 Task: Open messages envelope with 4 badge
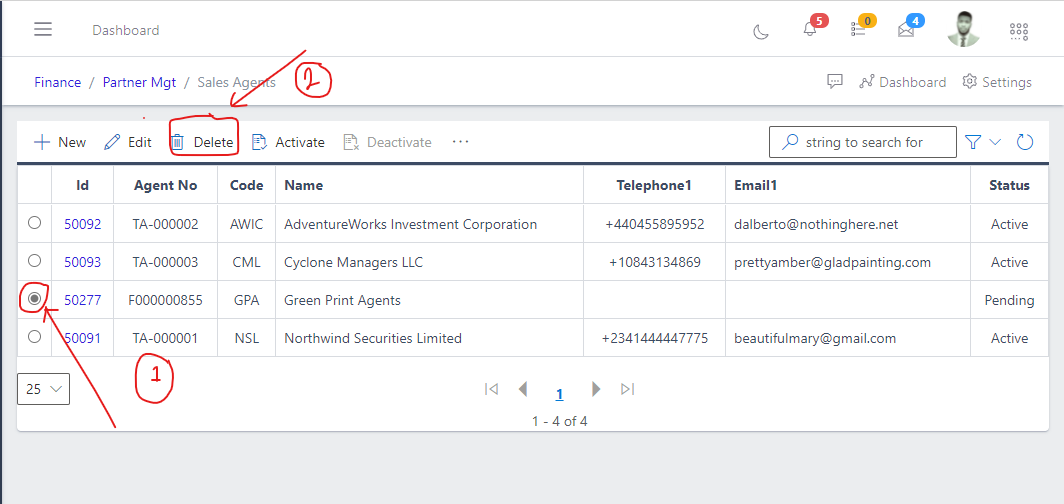[x=906, y=31]
